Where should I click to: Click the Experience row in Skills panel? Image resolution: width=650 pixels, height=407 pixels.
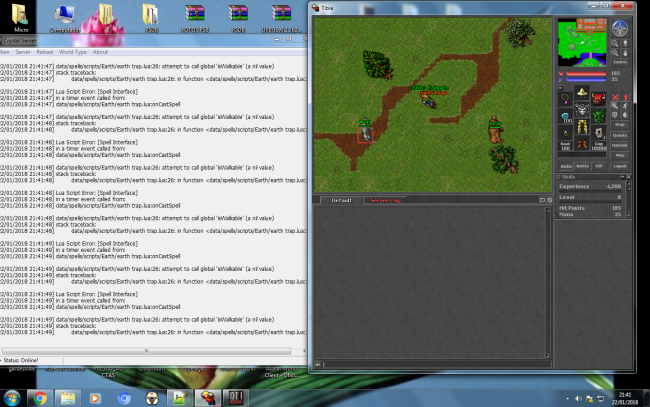[590, 187]
